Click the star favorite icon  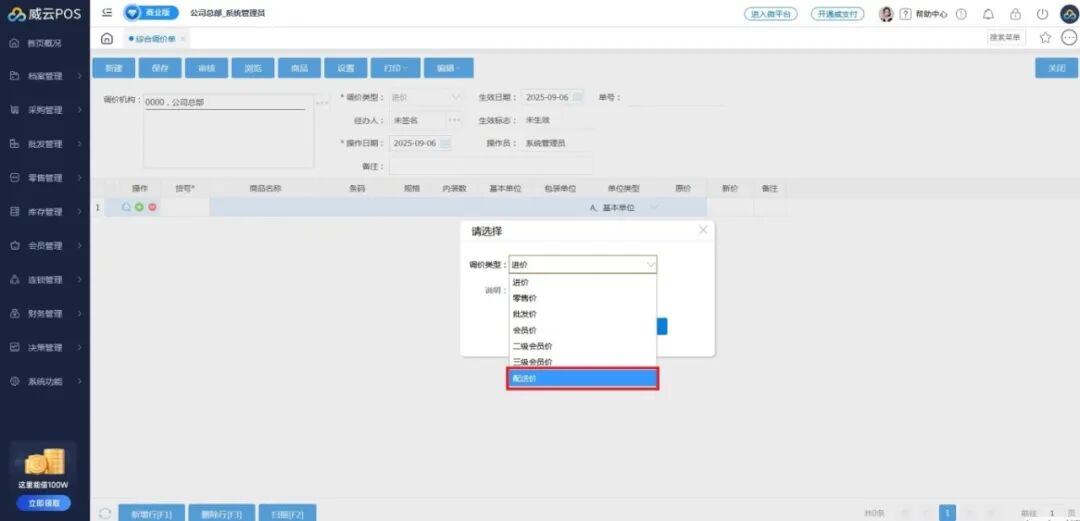click(1045, 38)
